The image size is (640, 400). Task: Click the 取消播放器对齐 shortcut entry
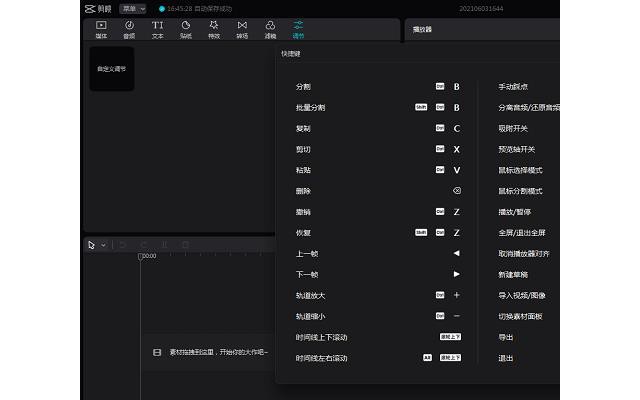coord(524,253)
